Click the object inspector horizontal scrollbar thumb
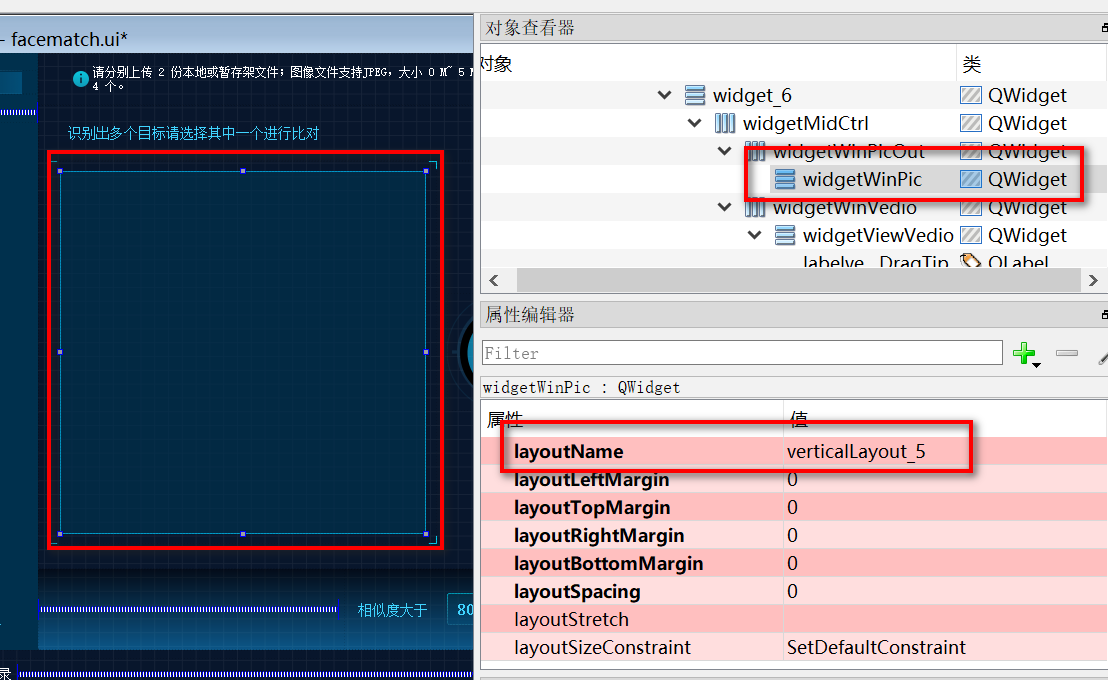The image size is (1108, 680). (x=798, y=281)
